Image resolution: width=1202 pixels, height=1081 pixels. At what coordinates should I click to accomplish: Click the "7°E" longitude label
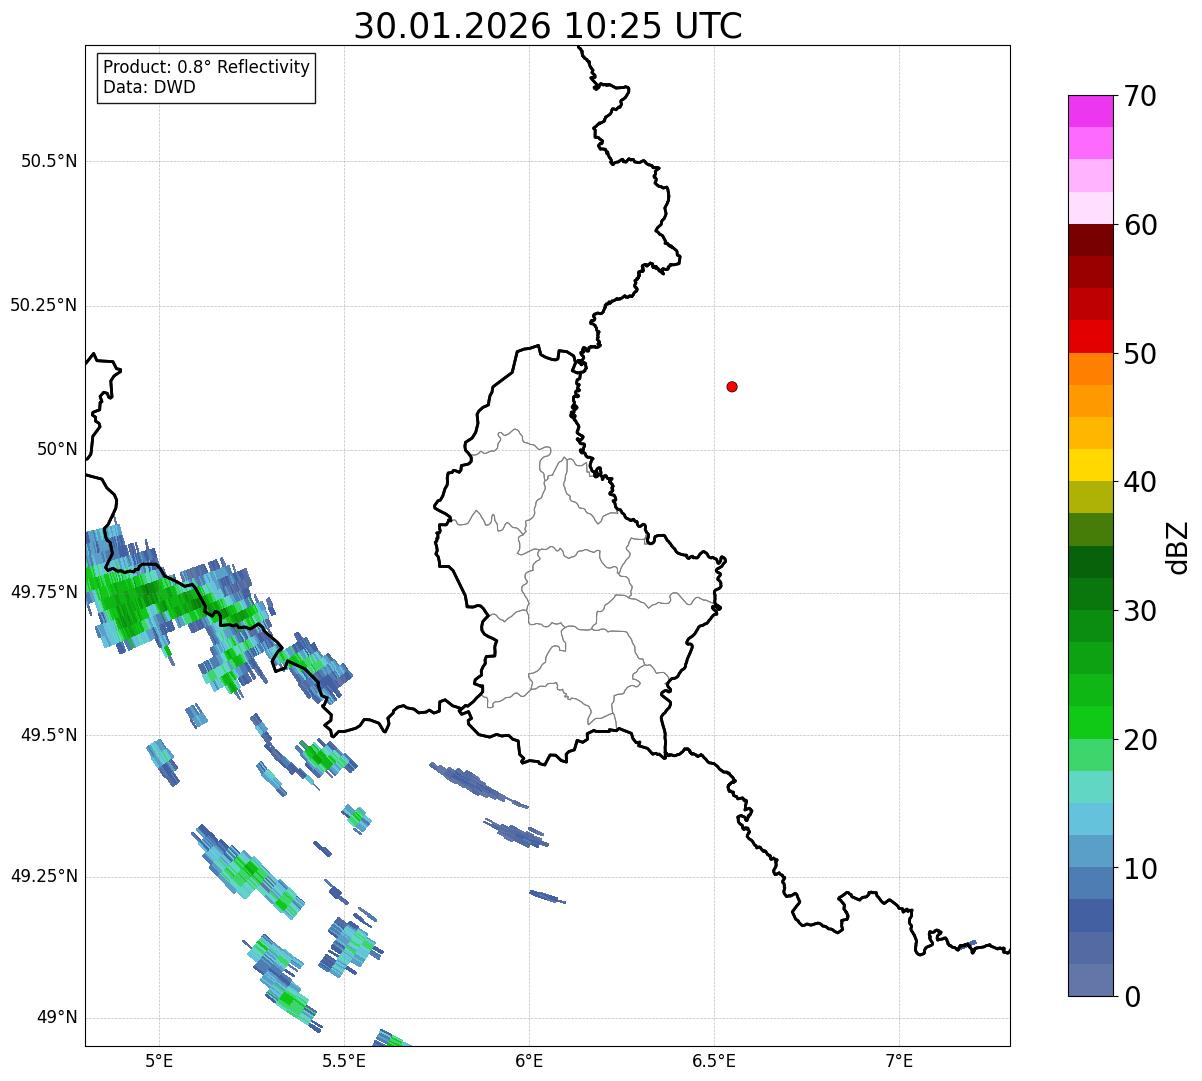click(899, 1060)
